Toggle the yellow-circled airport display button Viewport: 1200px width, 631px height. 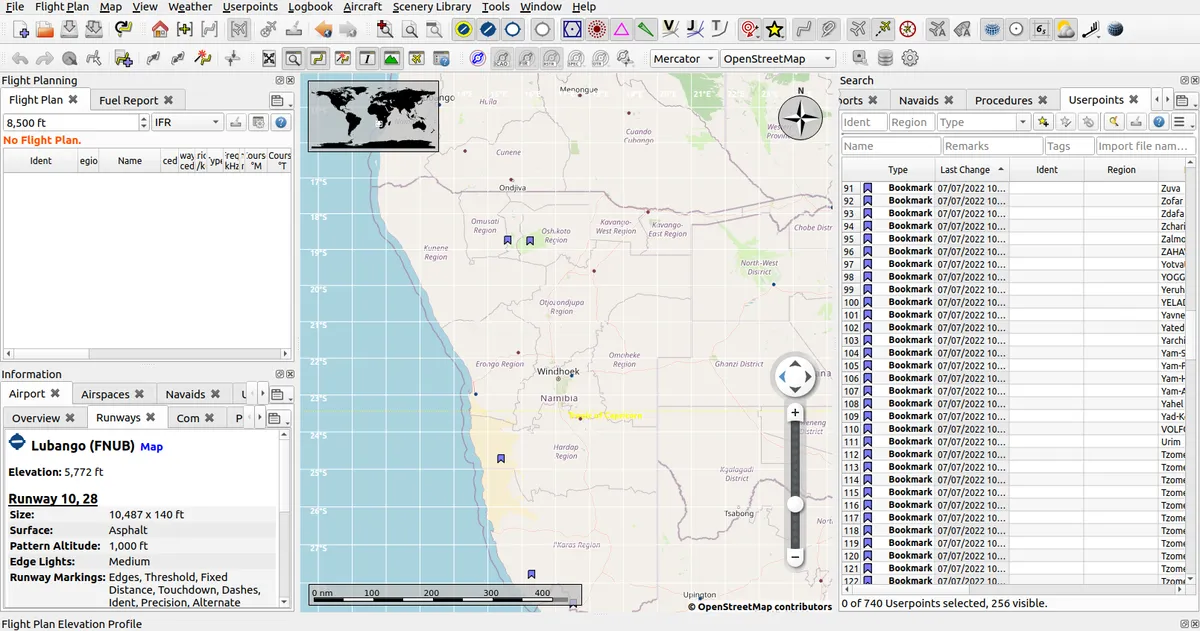tap(464, 30)
